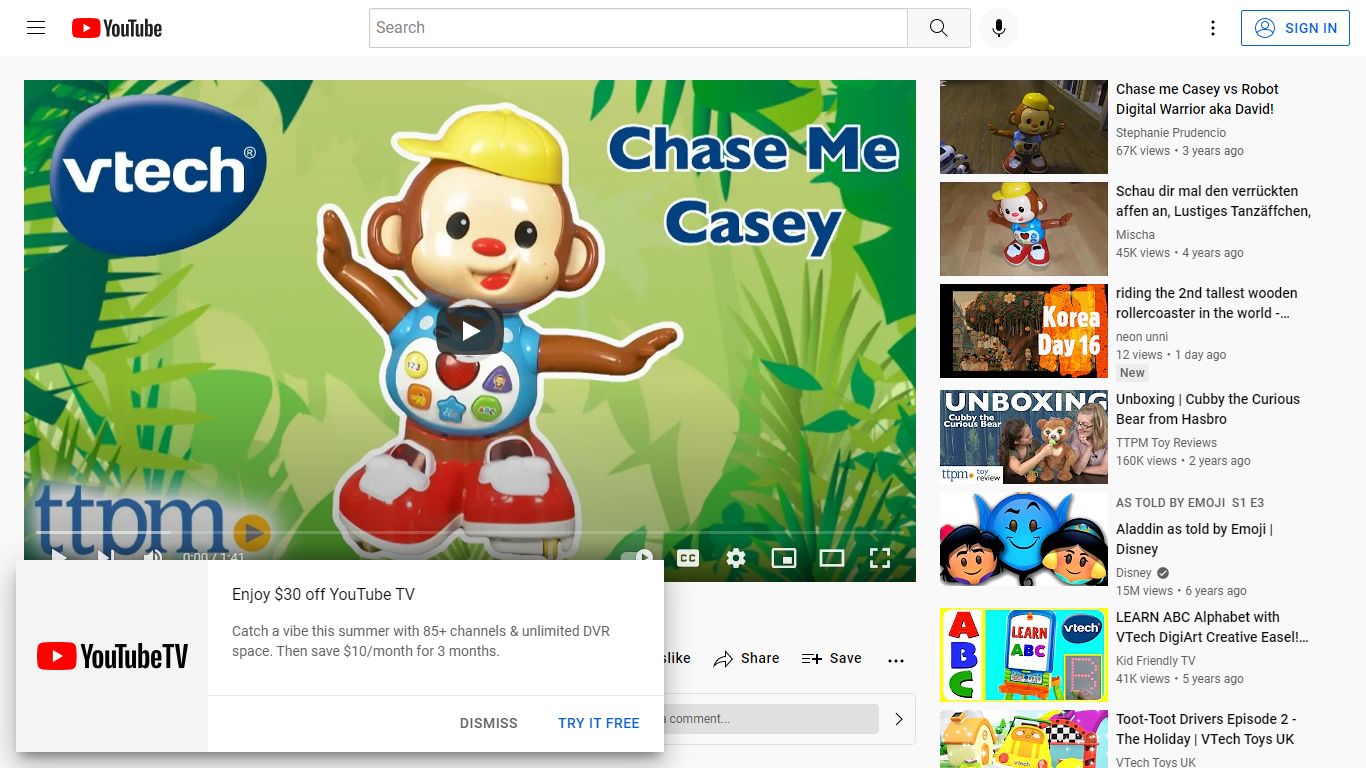Viewport: 1366px width, 768px height.
Task: Click the SIGN IN button
Action: tap(1295, 28)
